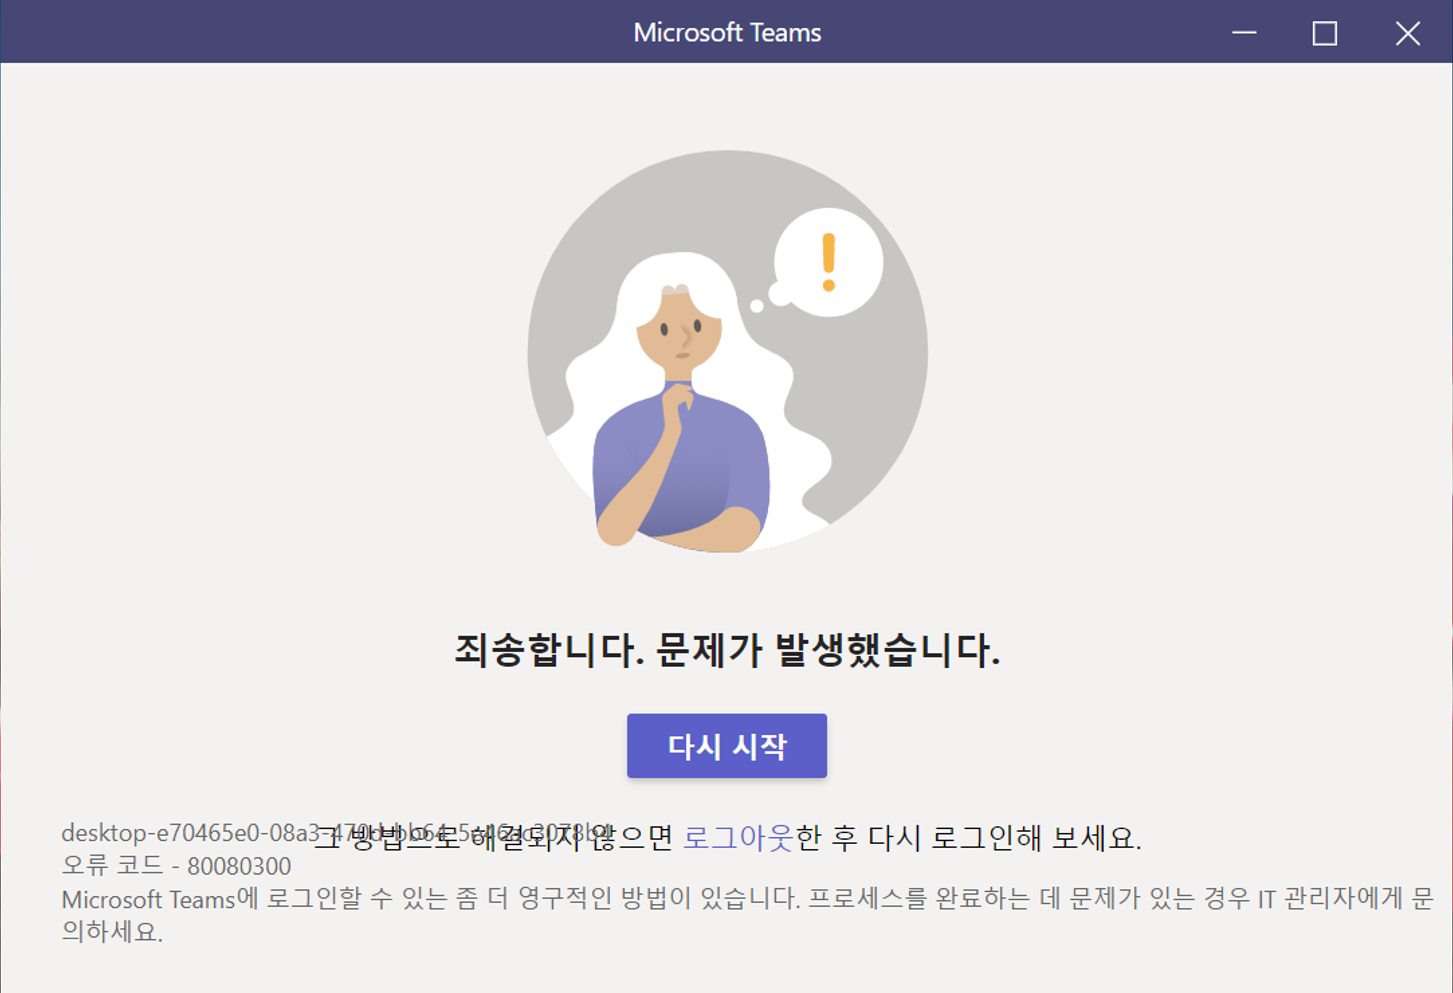The height and width of the screenshot is (993, 1453).
Task: Open the 로그아웃 sign-out link
Action: (738, 837)
